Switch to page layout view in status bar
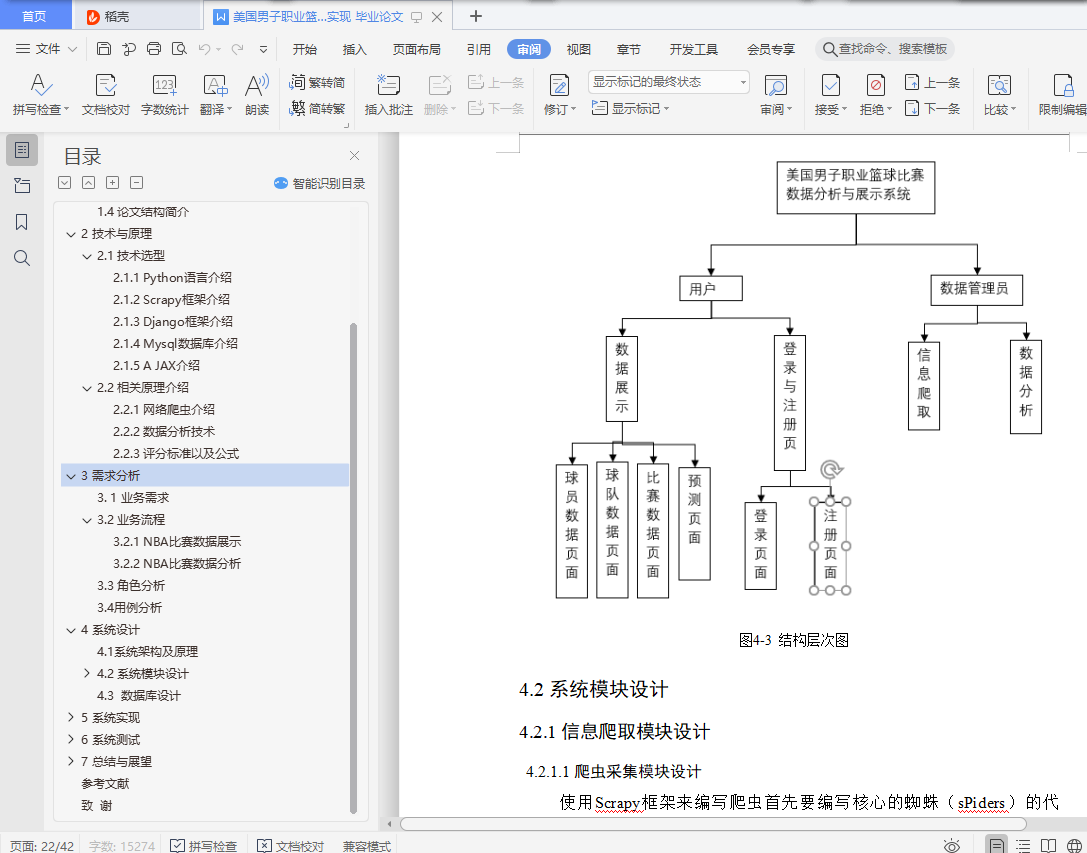This screenshot has height=853, width=1087. [996, 845]
